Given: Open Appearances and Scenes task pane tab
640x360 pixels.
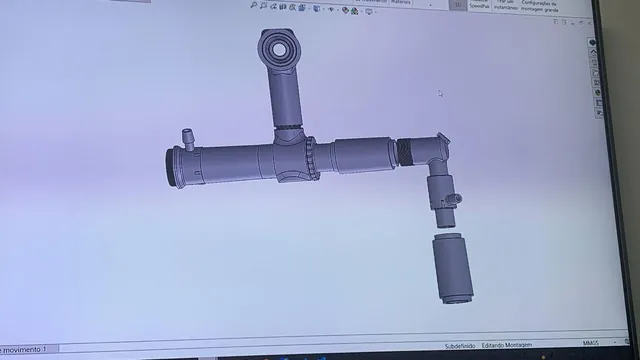Looking at the screenshot, I should coord(598,93).
